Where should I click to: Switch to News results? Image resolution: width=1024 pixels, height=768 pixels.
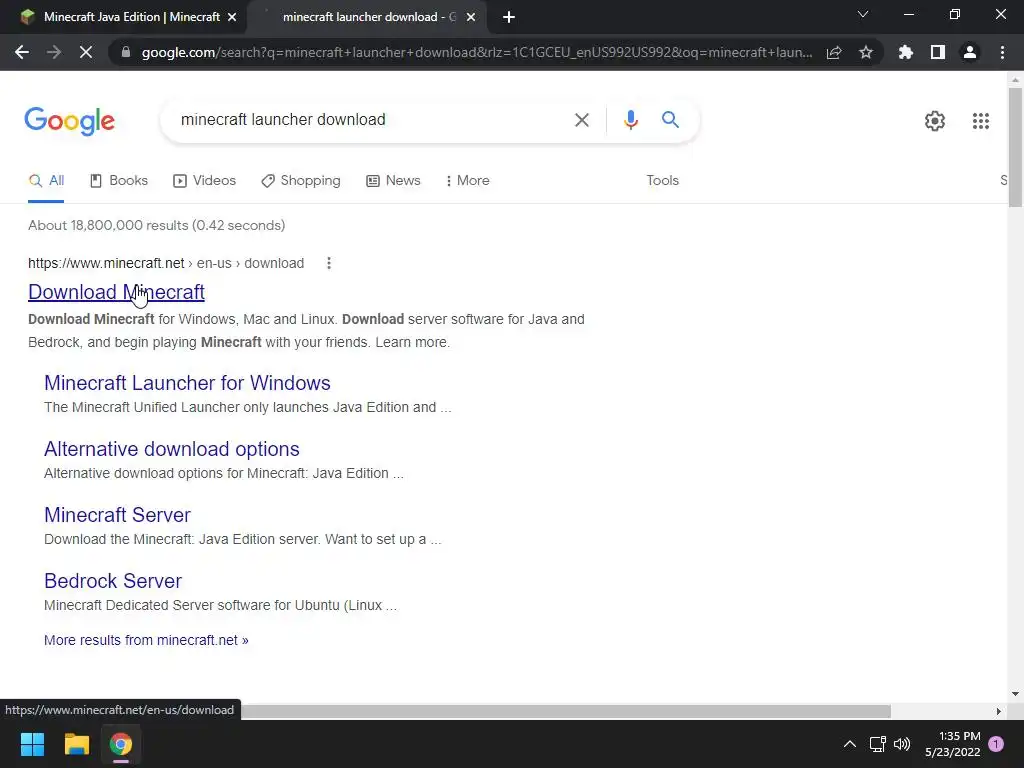pyautogui.click(x=393, y=181)
